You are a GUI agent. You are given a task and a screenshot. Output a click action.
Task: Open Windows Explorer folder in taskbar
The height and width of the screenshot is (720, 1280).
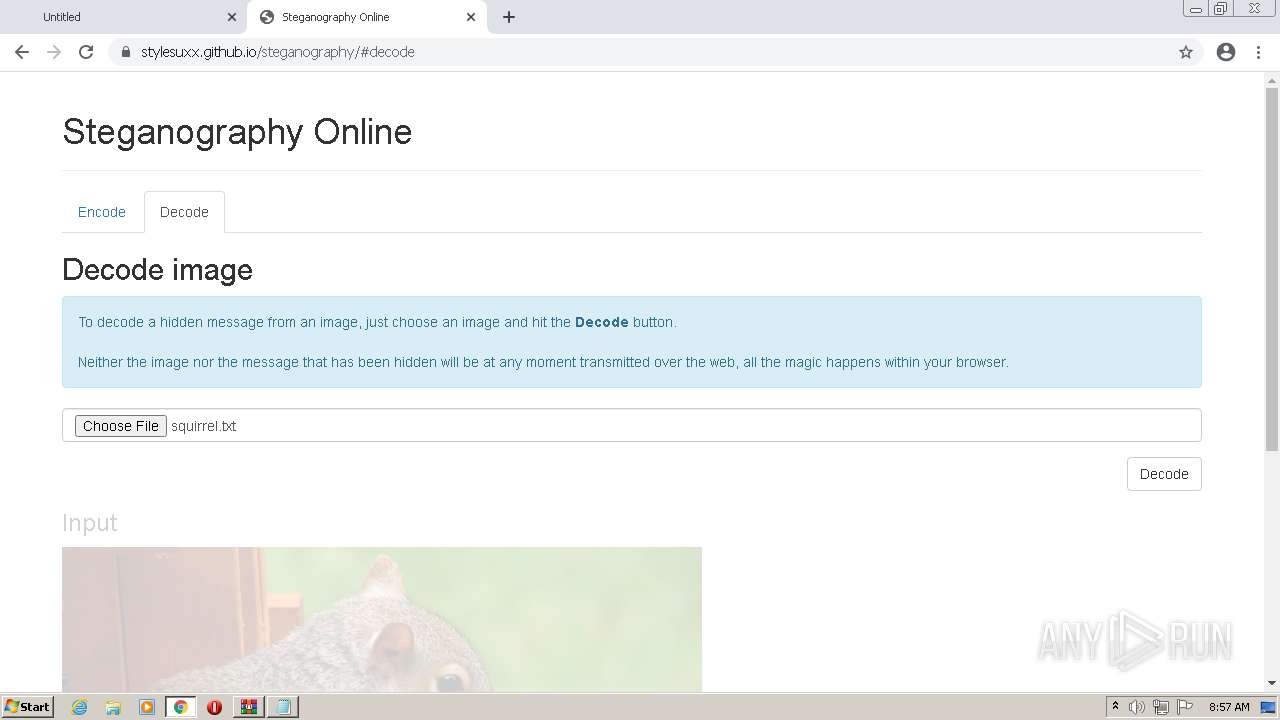[113, 707]
